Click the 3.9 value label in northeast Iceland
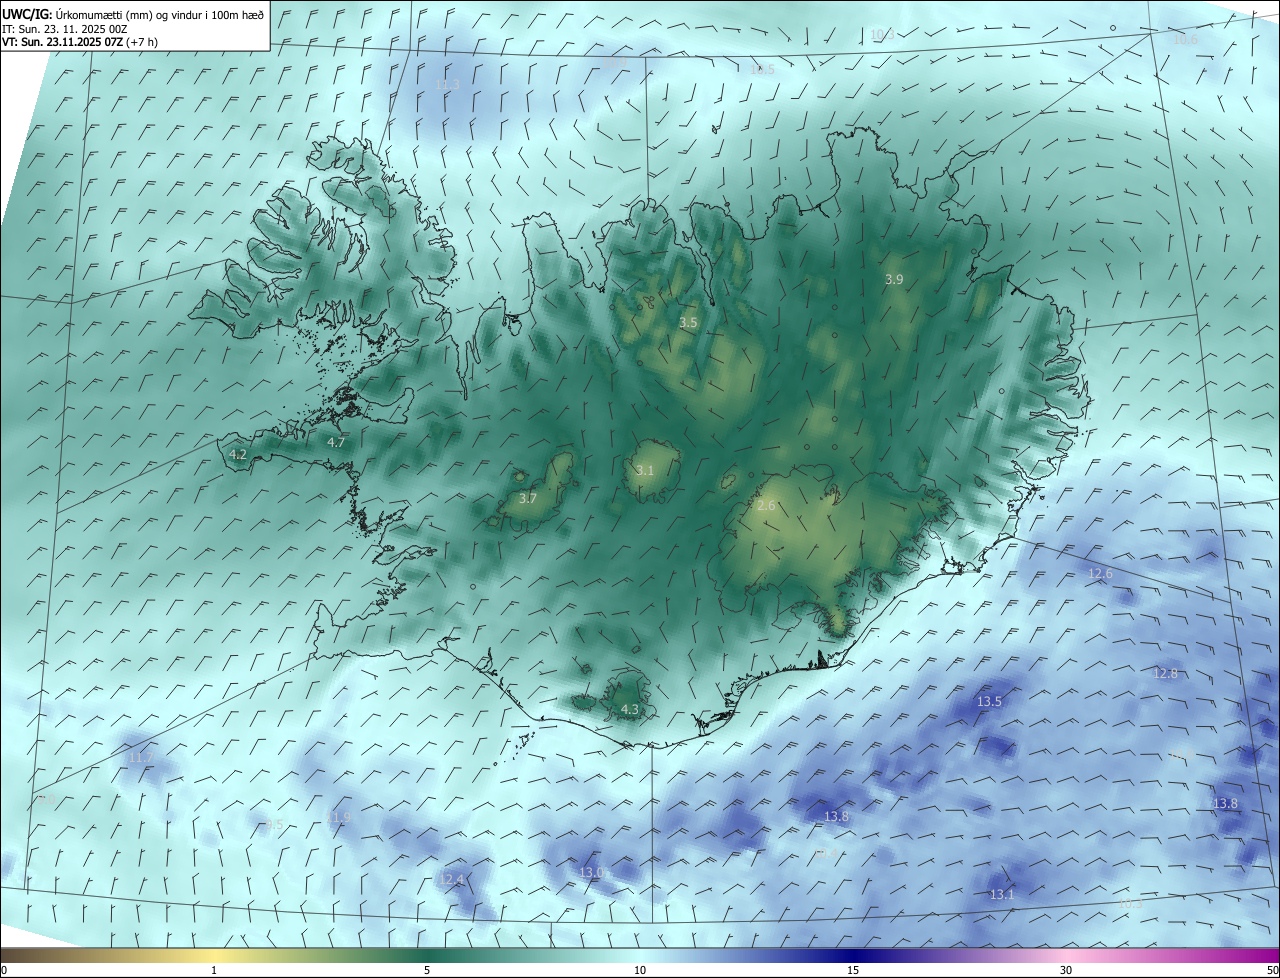 point(894,280)
